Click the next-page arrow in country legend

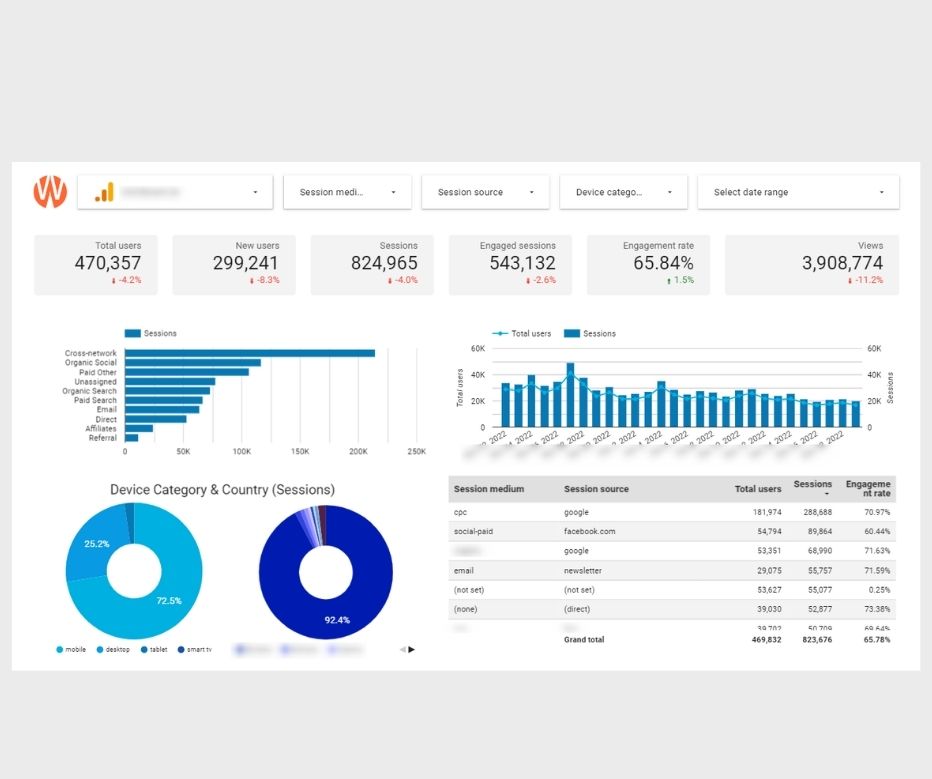click(411, 649)
